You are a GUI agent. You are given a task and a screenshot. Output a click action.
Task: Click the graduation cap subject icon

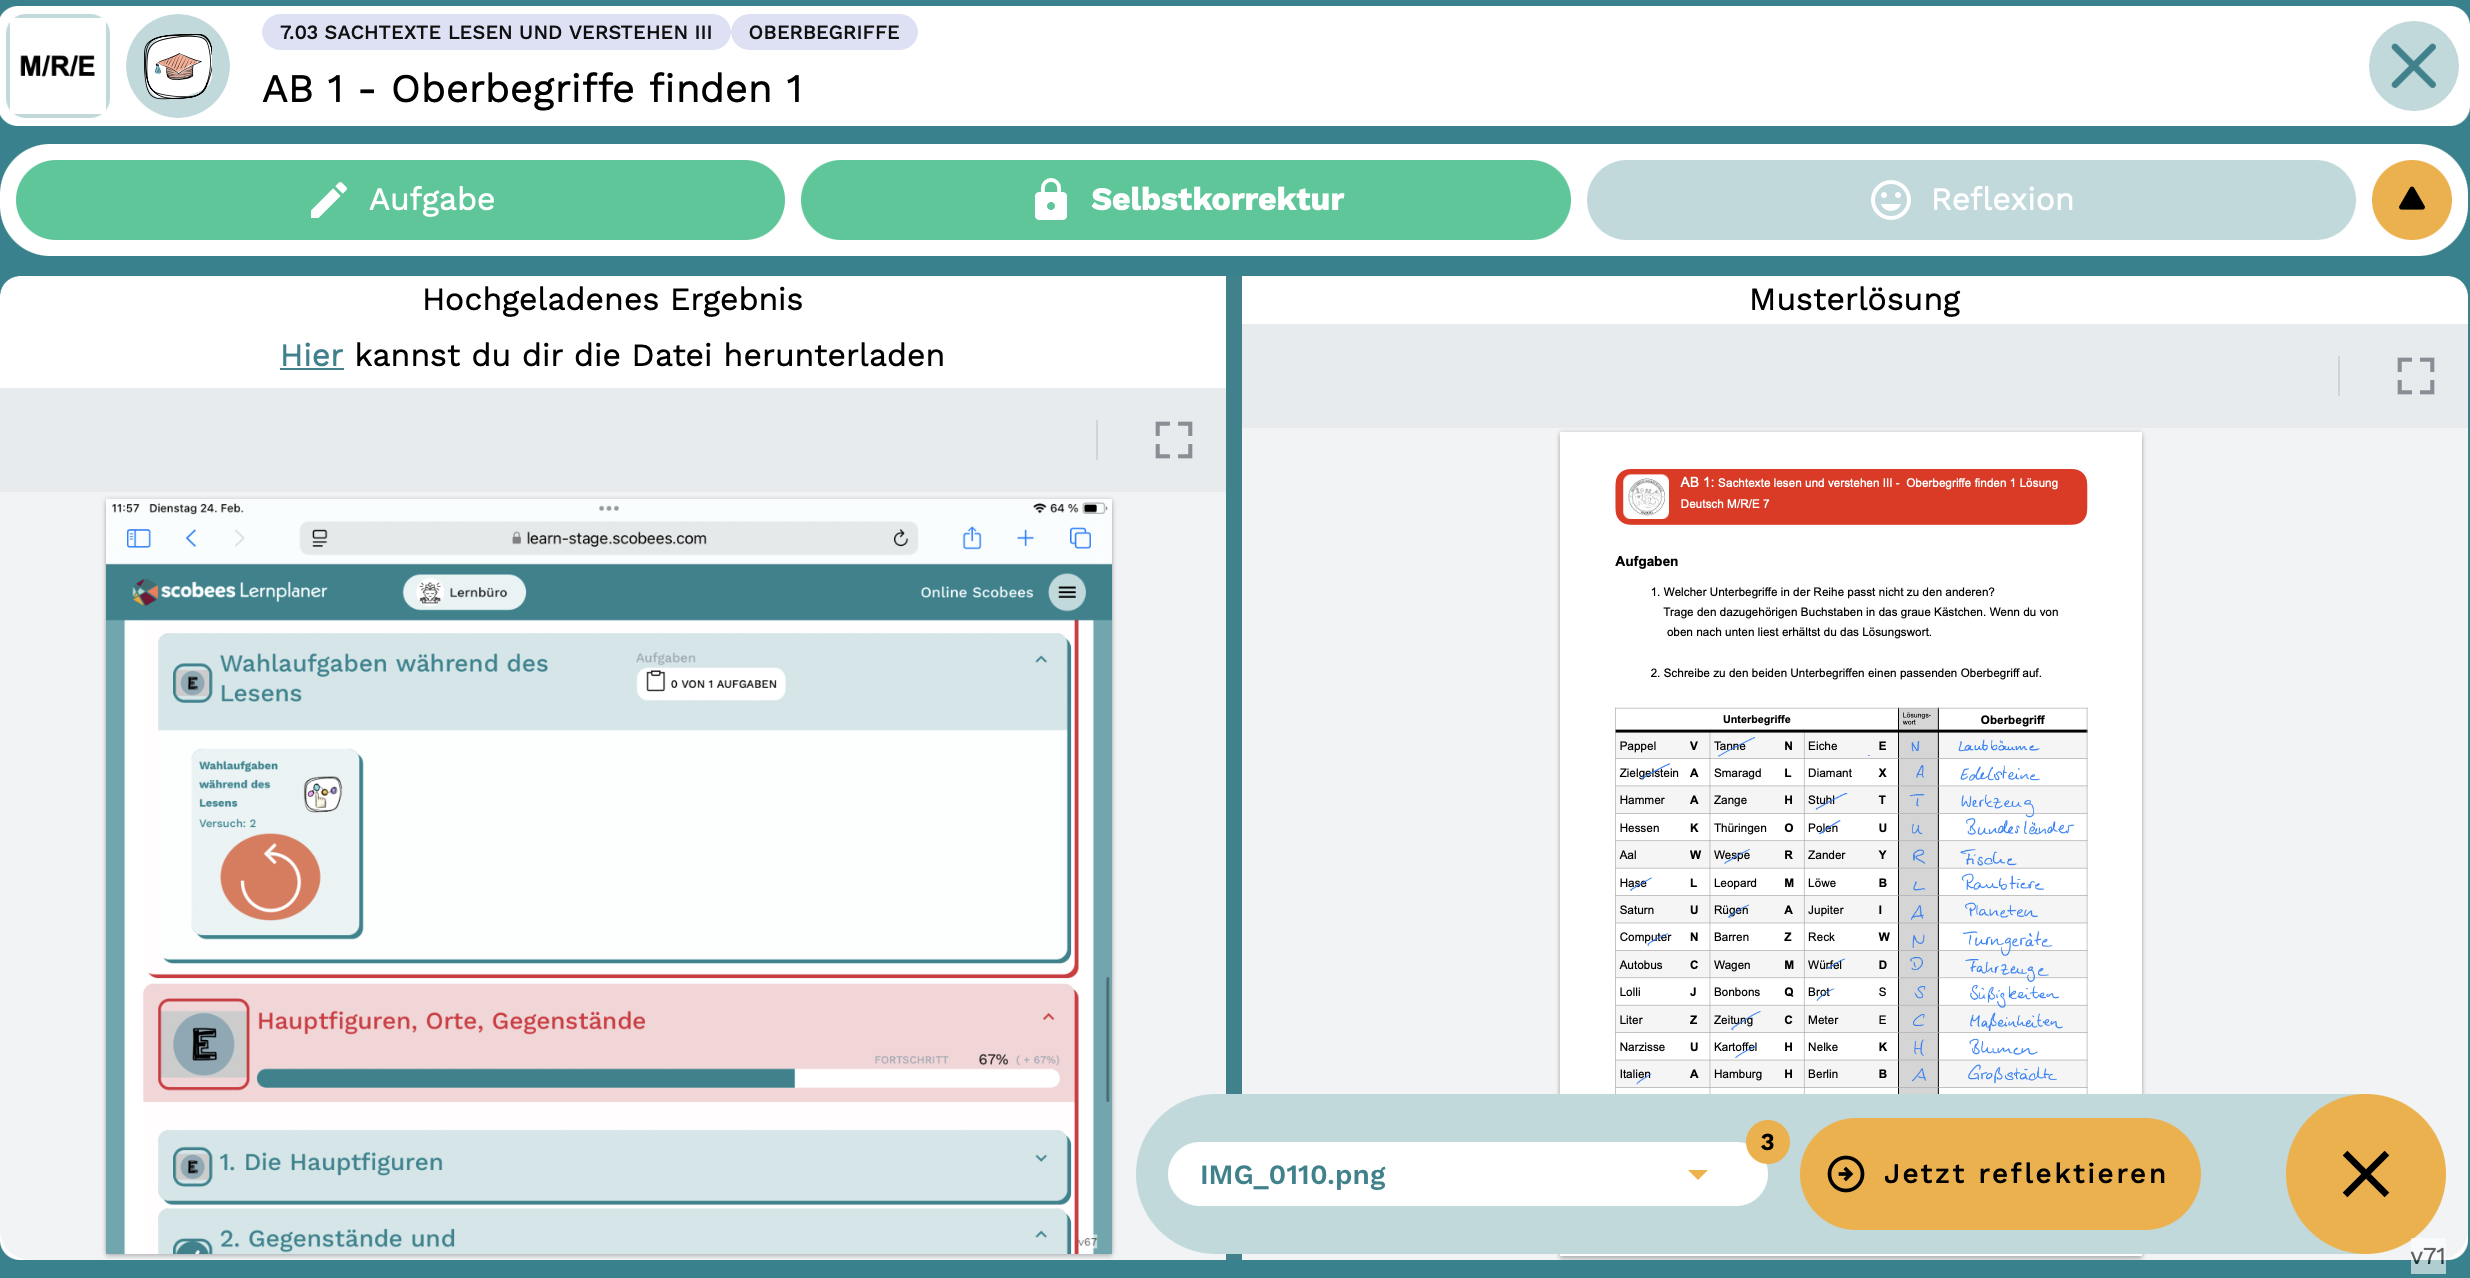[178, 66]
